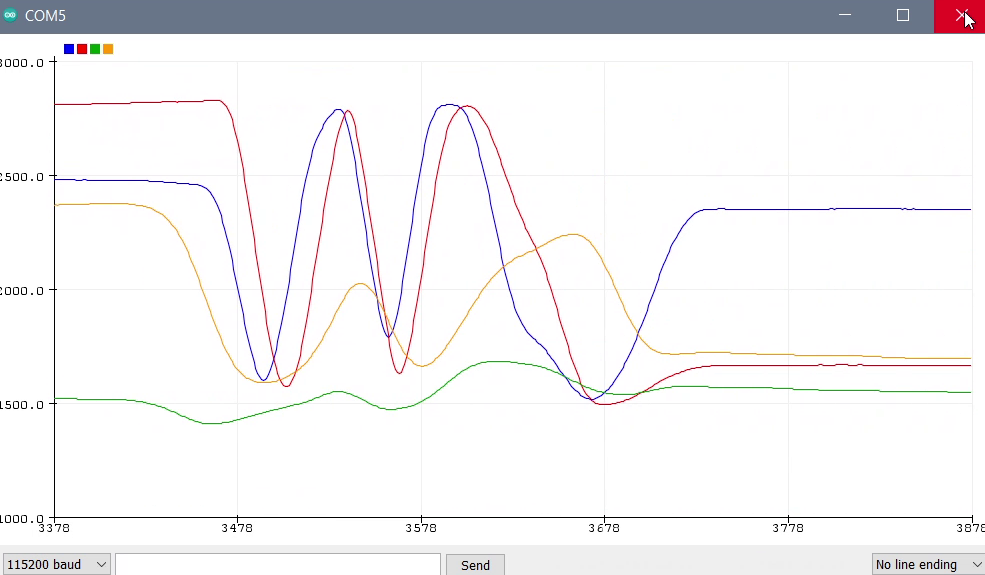Screen dimensions: 985x575
Task: Click the Send button
Action: click(475, 565)
